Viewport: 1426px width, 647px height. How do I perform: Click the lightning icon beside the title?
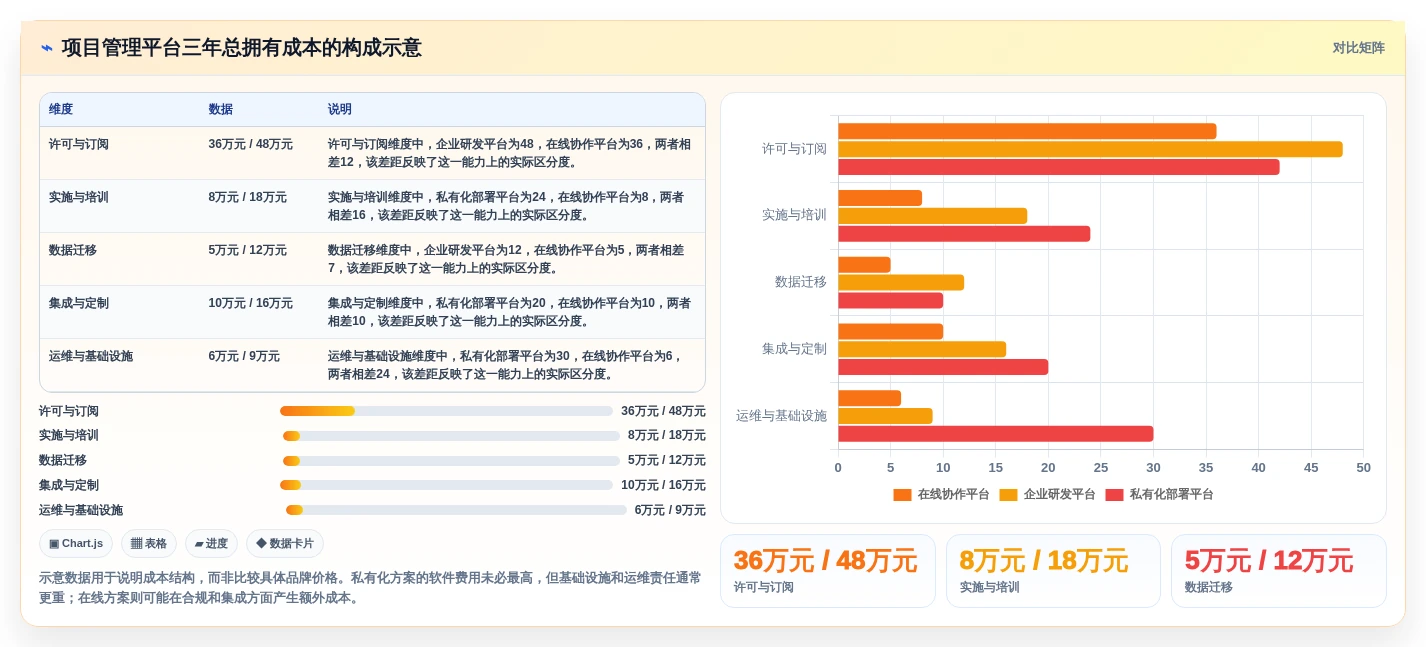(x=47, y=48)
